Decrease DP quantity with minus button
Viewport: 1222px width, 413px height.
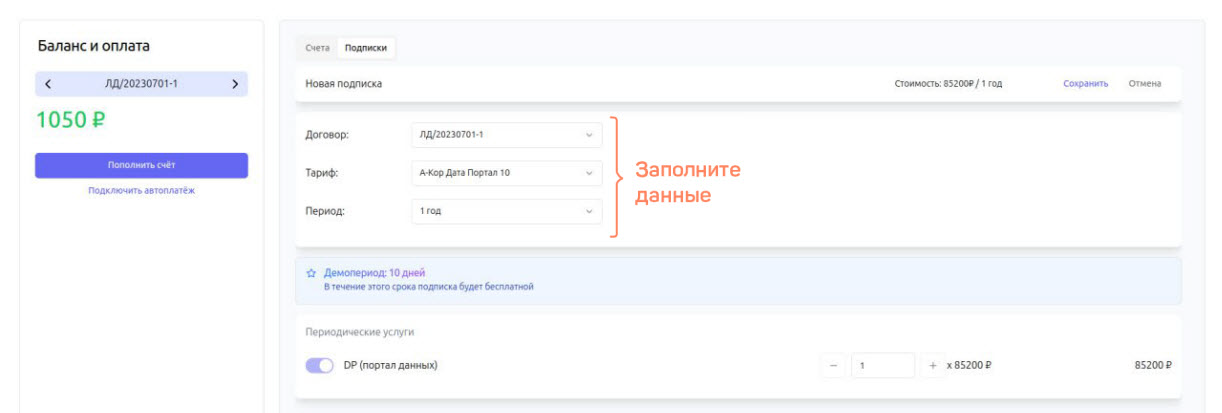(835, 366)
